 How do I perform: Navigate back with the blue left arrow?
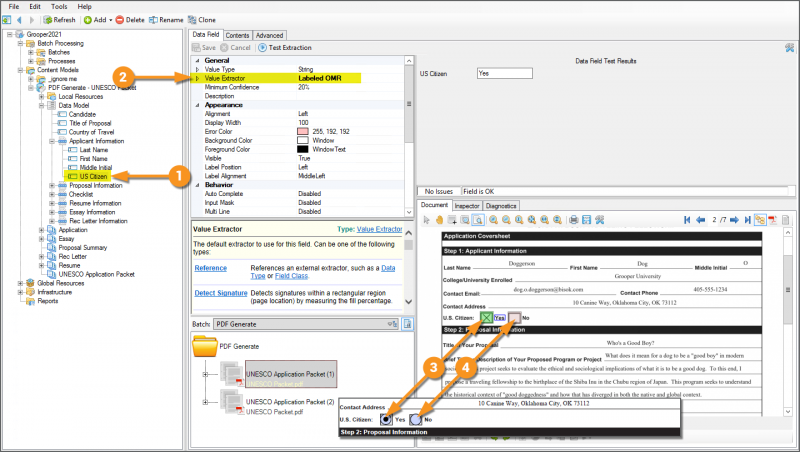pos(19,20)
